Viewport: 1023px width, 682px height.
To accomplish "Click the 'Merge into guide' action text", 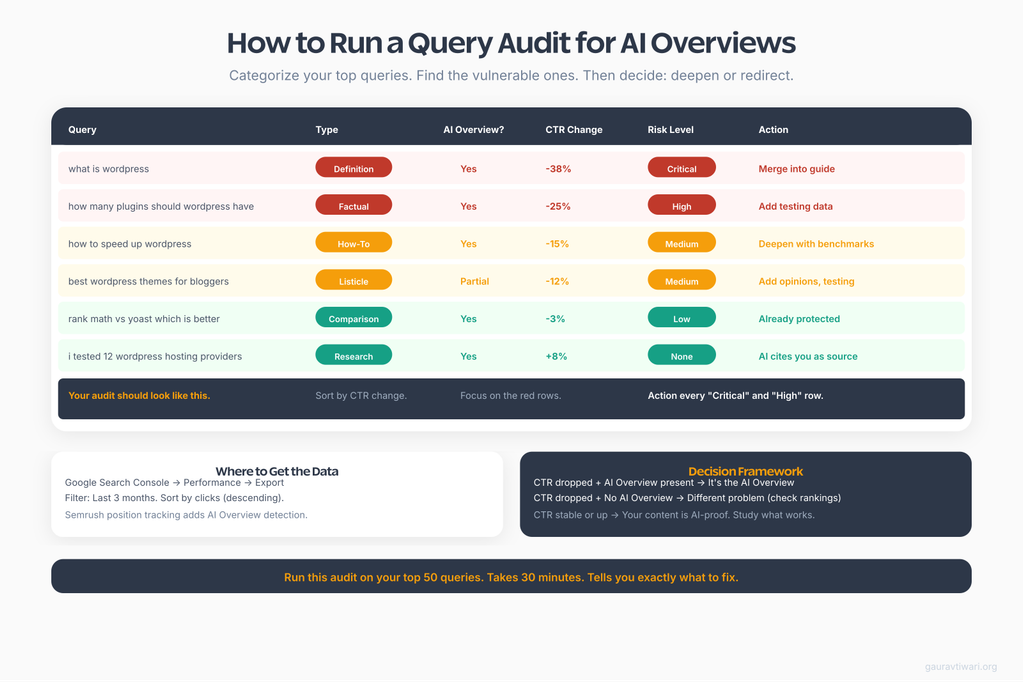I will [x=796, y=169].
